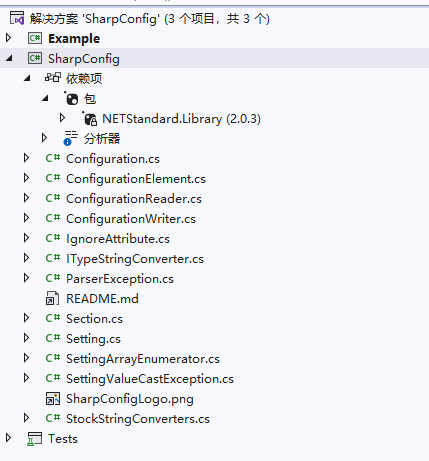
Task: Collapse the SharpConfig project node
Action: 9,59
